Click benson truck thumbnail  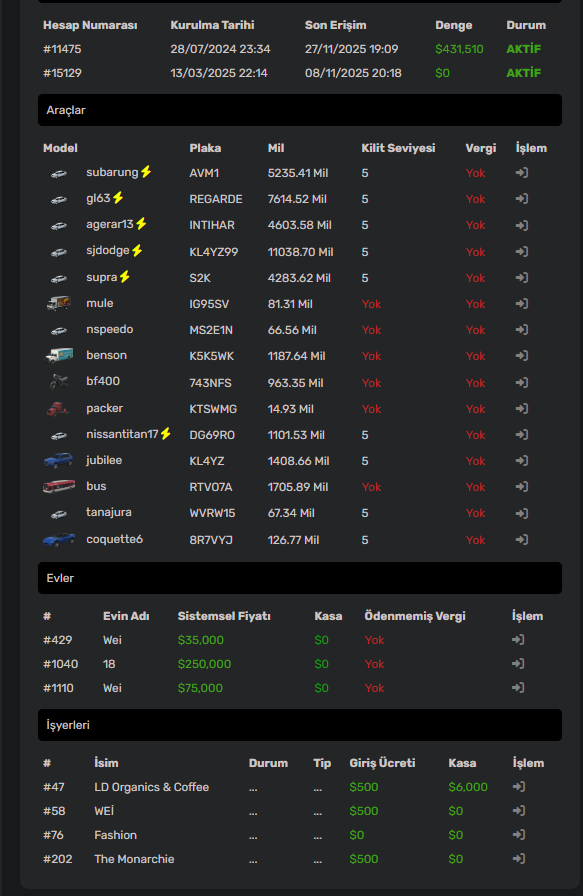[x=59, y=355]
